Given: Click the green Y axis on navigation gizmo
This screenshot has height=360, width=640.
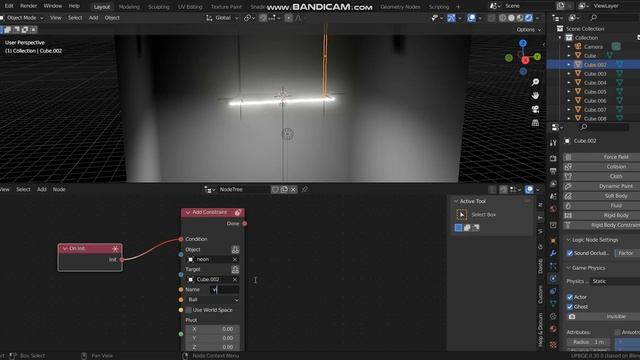Looking at the screenshot, I should [537, 57].
